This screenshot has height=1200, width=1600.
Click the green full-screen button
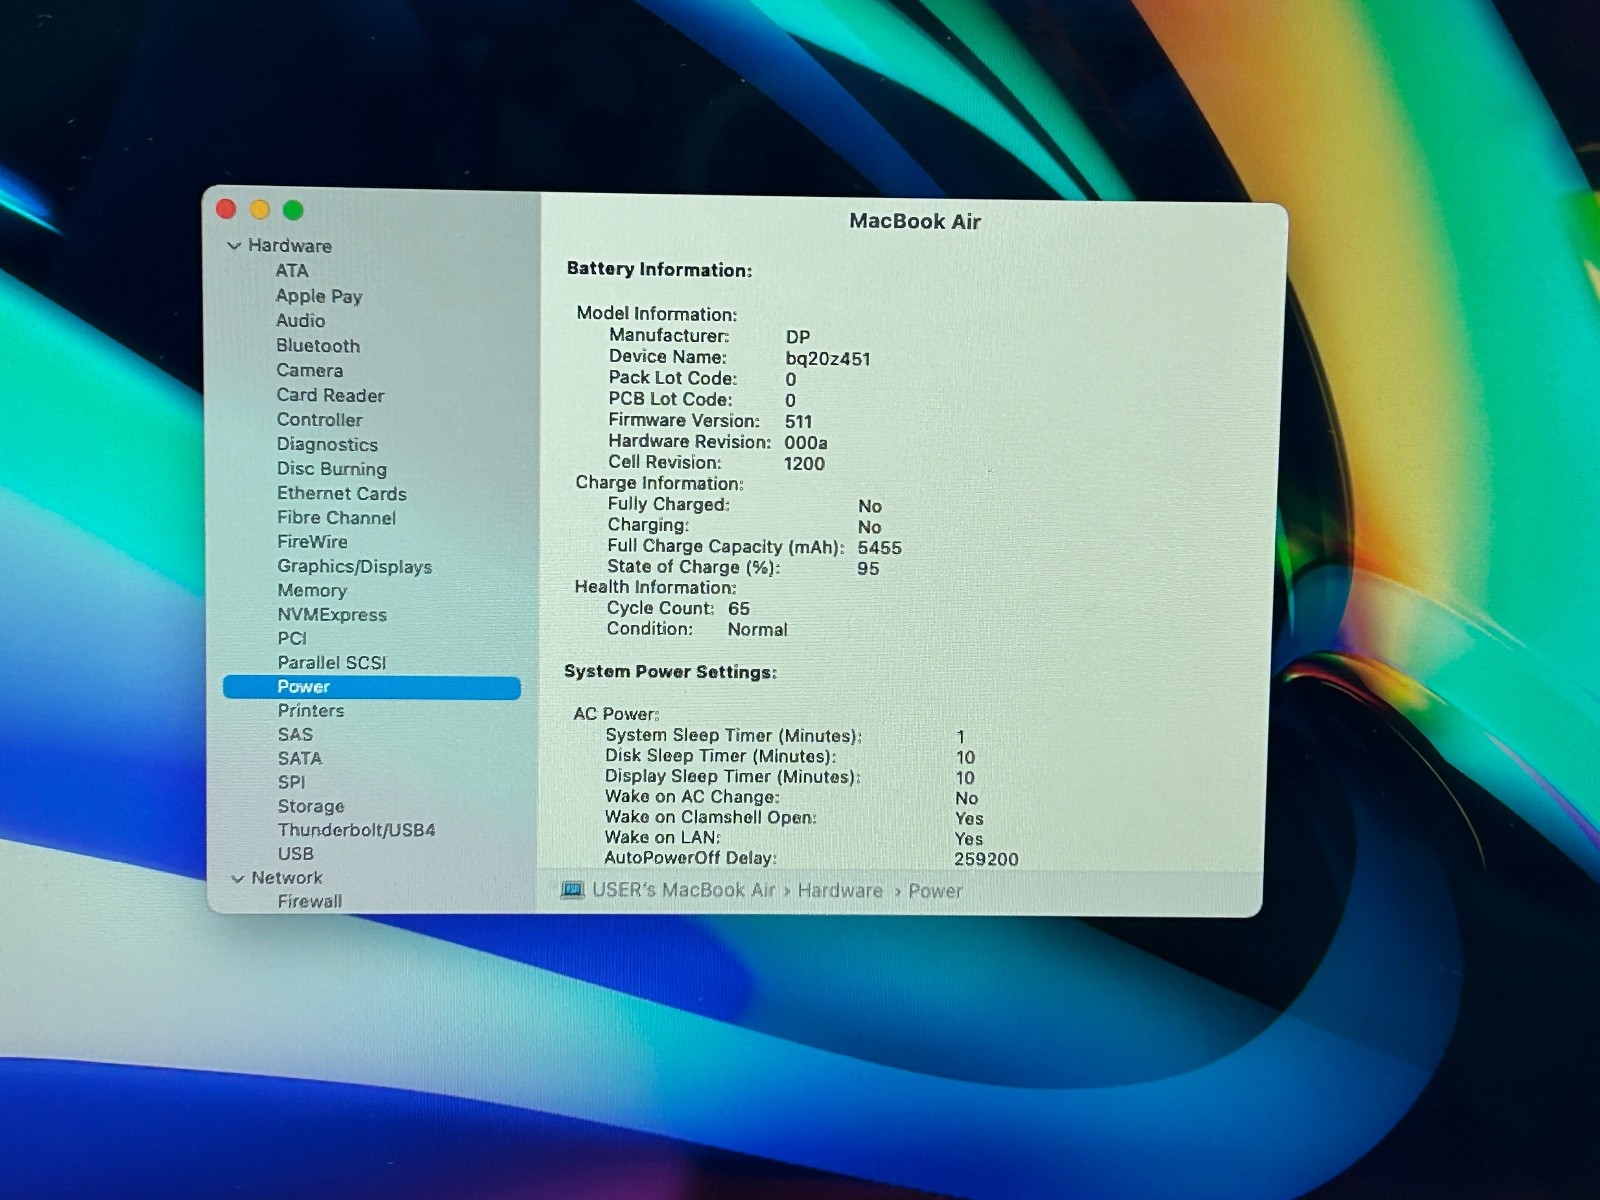point(293,210)
